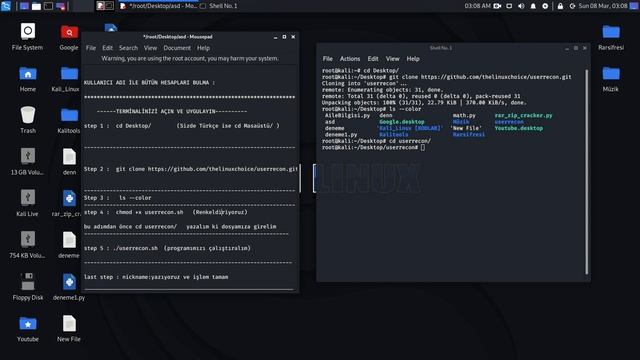Click the display tray icon in the panel

click(509, 6)
